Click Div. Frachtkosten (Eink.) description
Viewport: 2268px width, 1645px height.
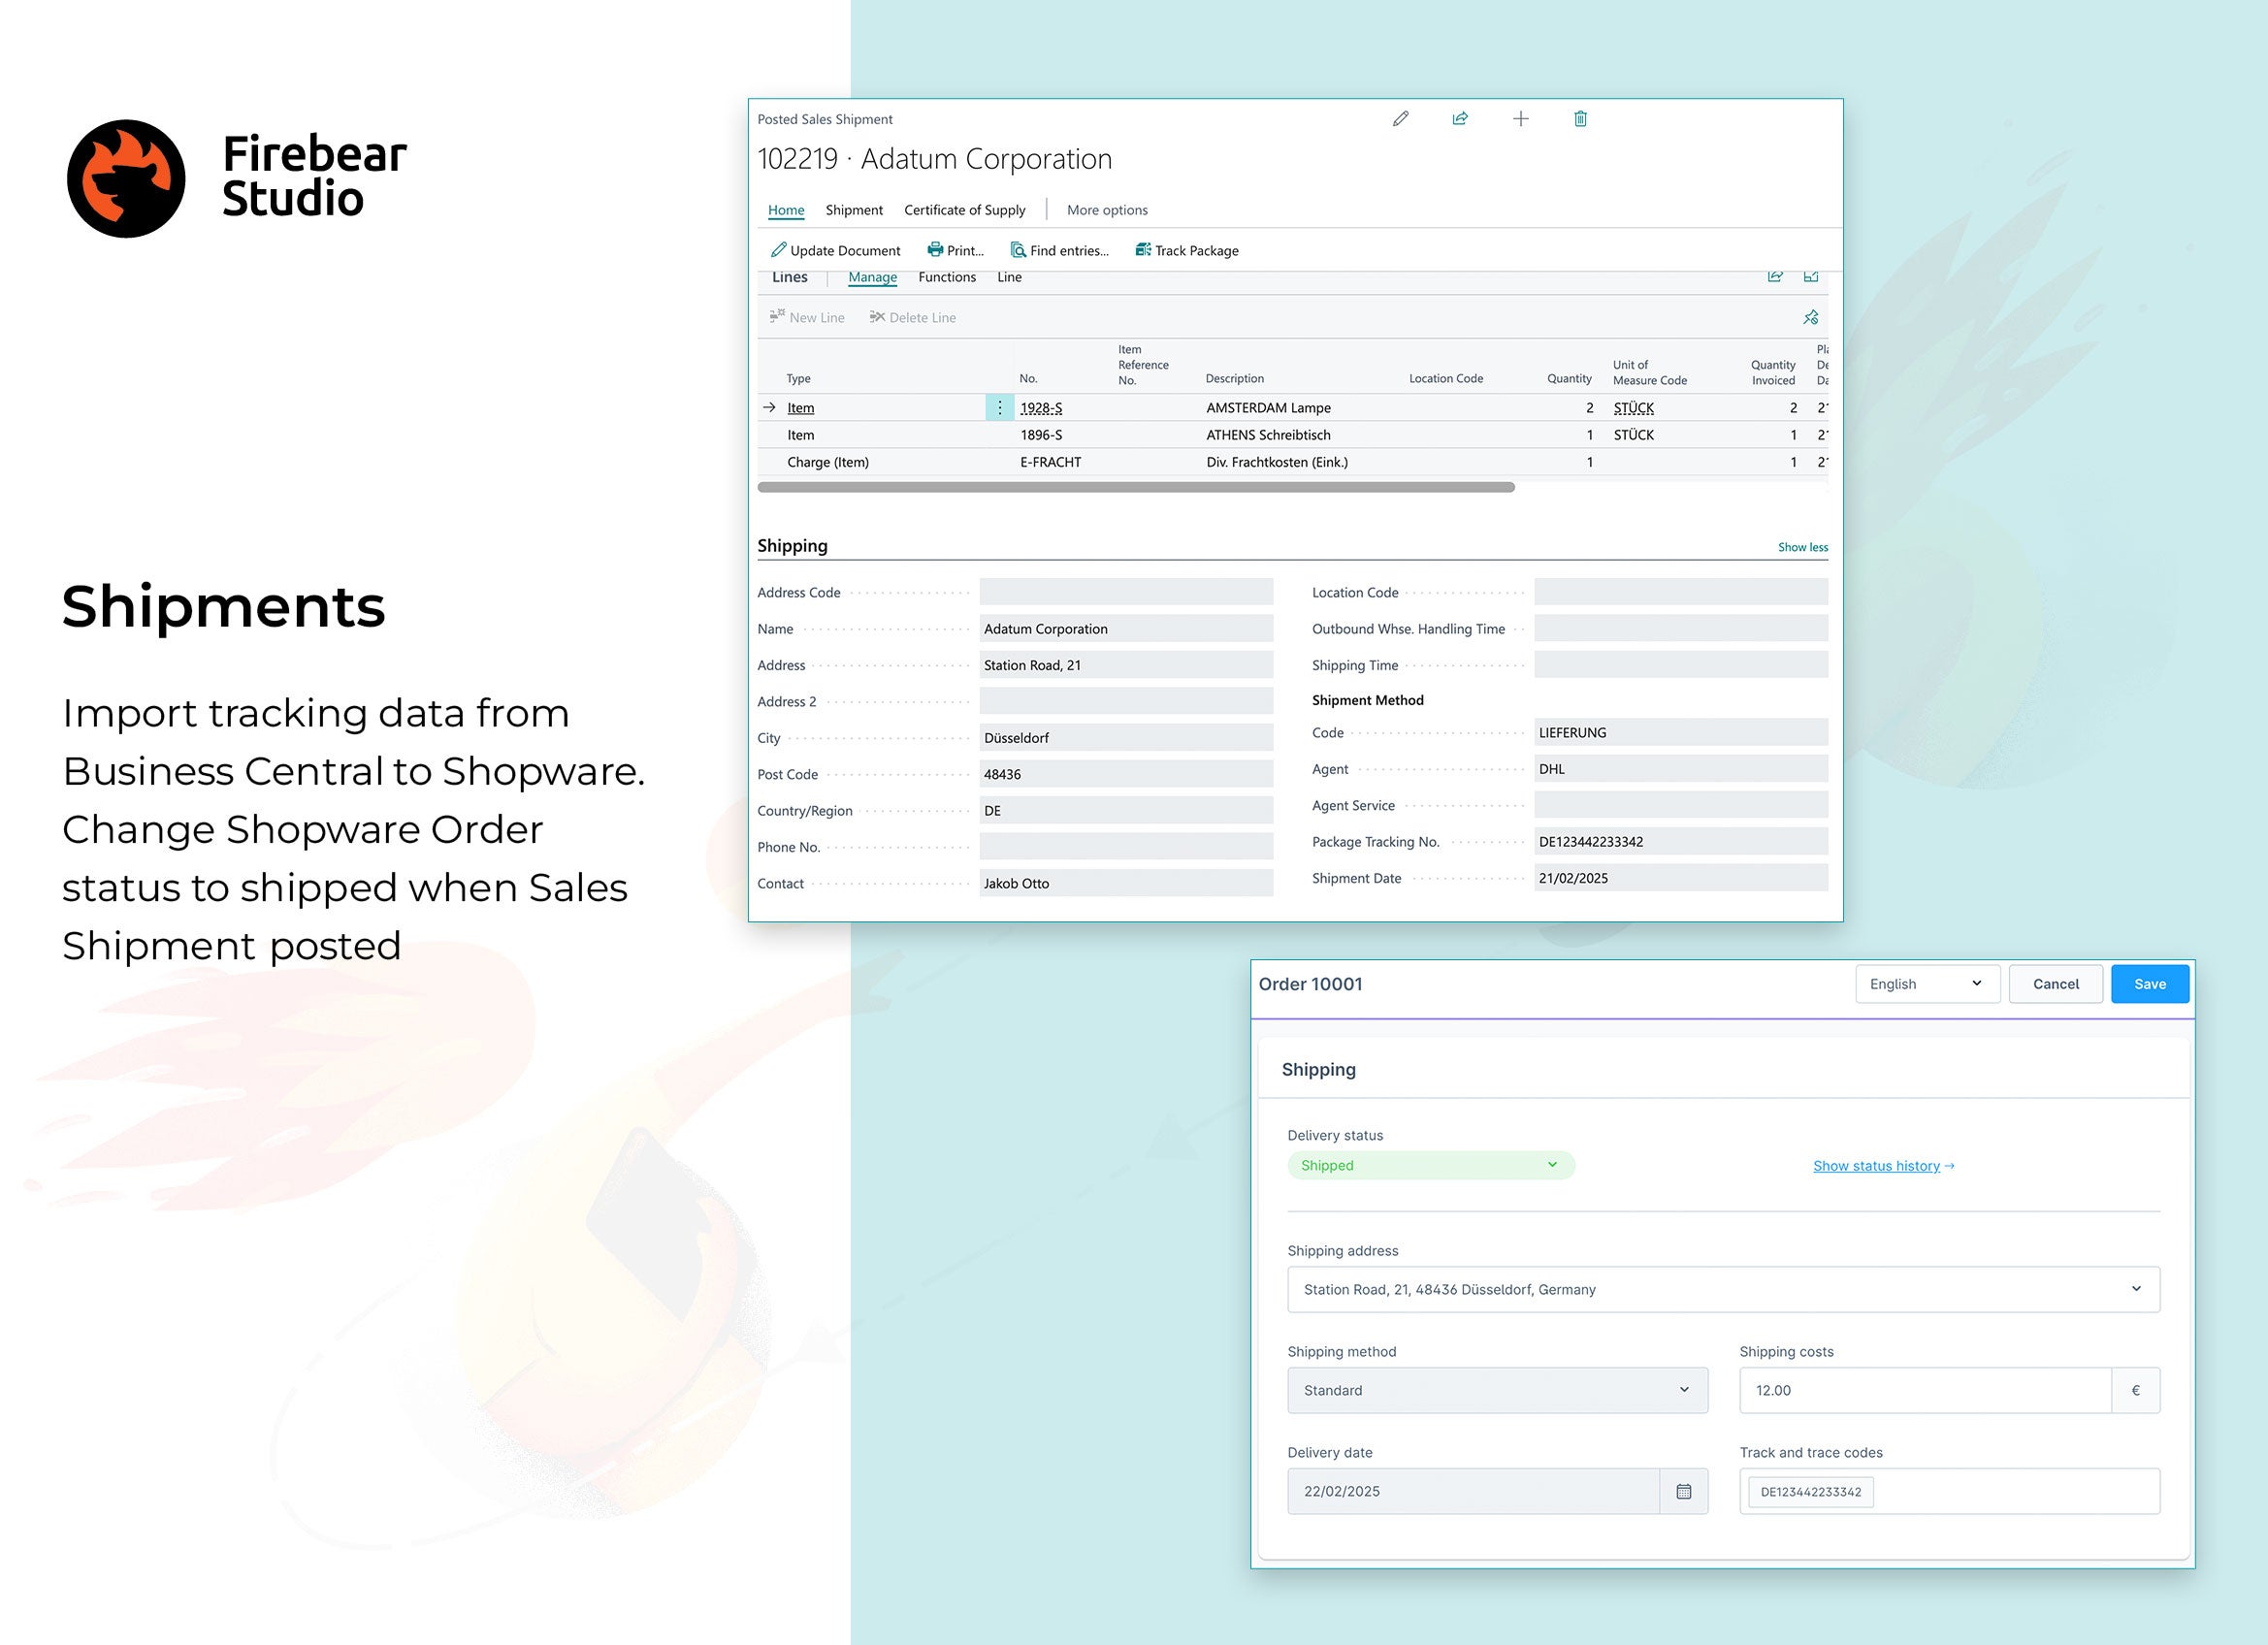(1277, 462)
